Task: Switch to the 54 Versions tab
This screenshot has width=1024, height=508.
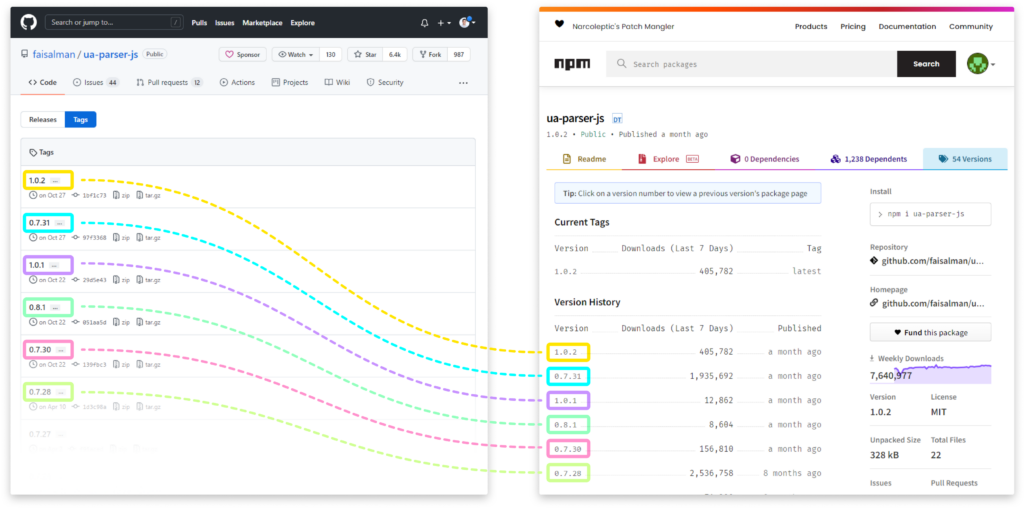Action: [x=965, y=159]
